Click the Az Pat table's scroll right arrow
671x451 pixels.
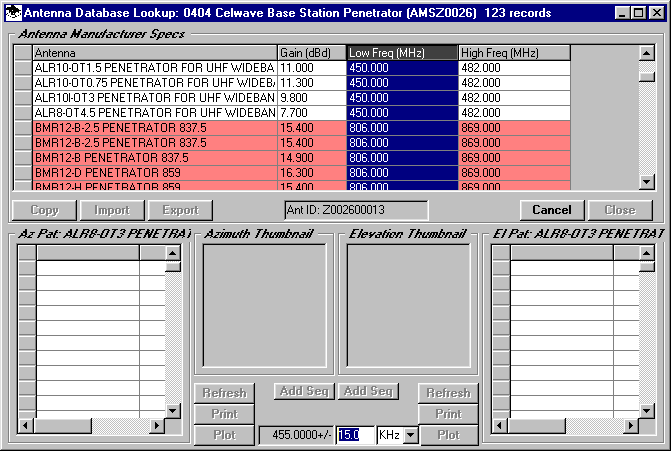point(157,426)
